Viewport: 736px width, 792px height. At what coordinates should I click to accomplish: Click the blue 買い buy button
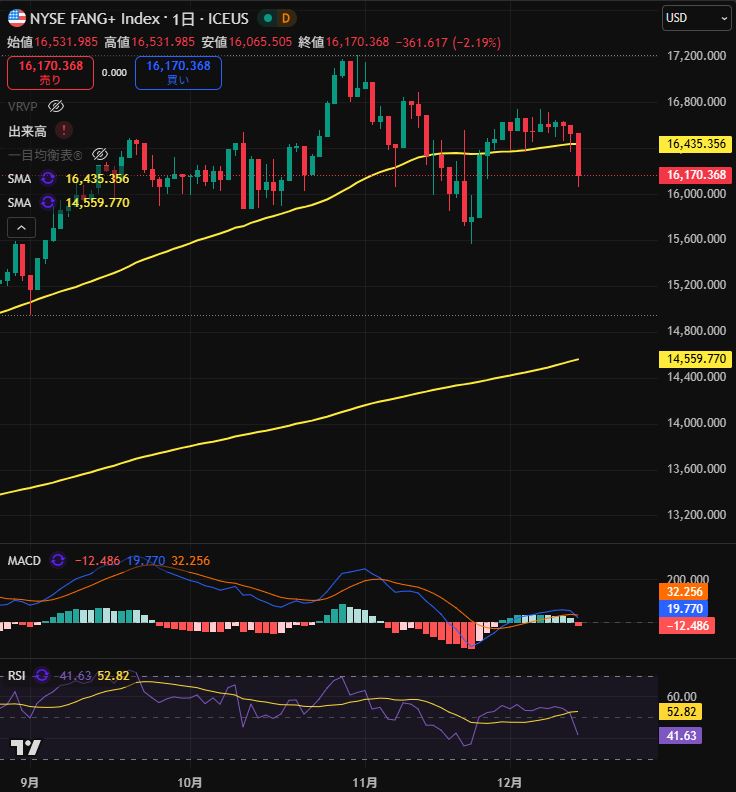[178, 72]
